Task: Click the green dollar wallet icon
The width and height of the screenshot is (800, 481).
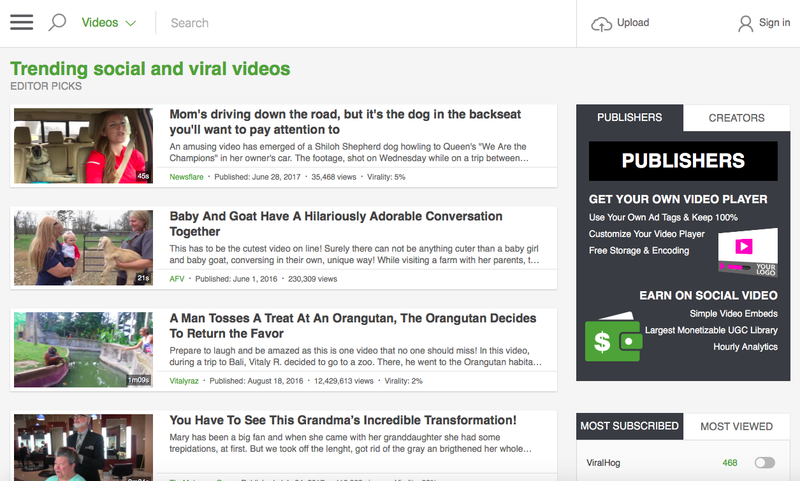Action: (x=613, y=338)
